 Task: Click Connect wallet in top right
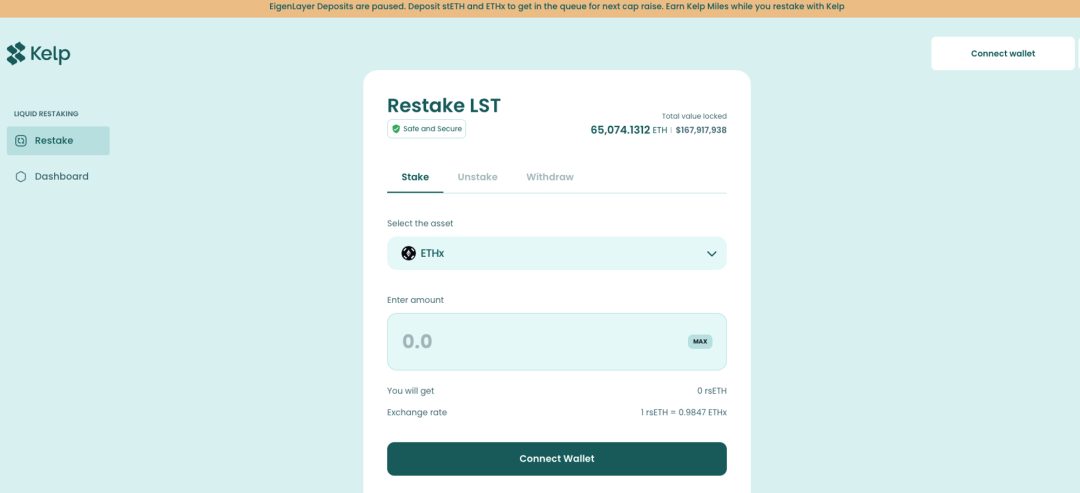1002,54
